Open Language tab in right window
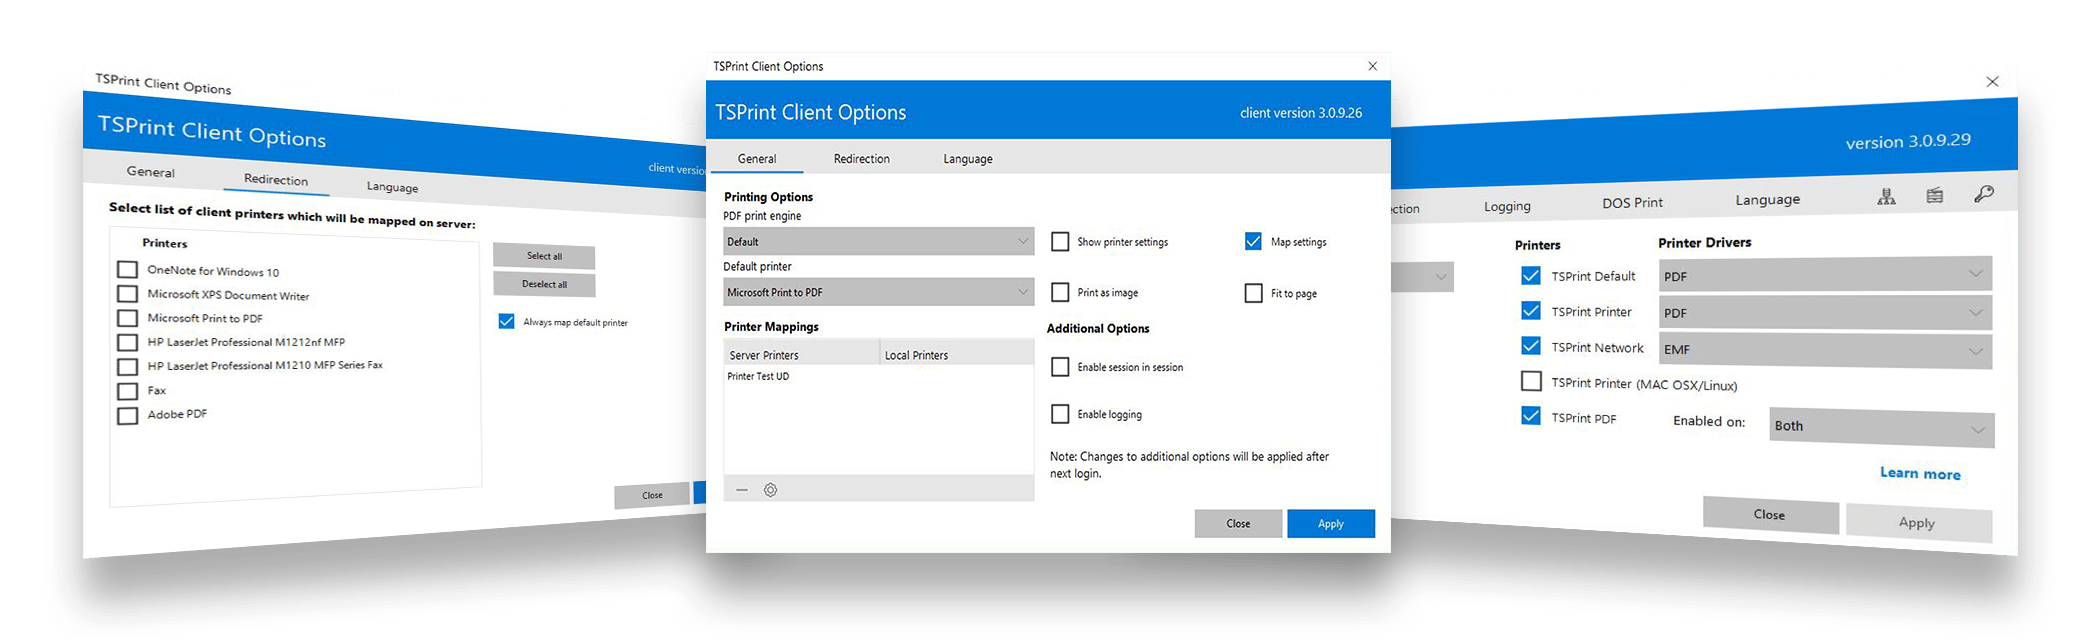The width and height of the screenshot is (2100, 641). click(1767, 200)
